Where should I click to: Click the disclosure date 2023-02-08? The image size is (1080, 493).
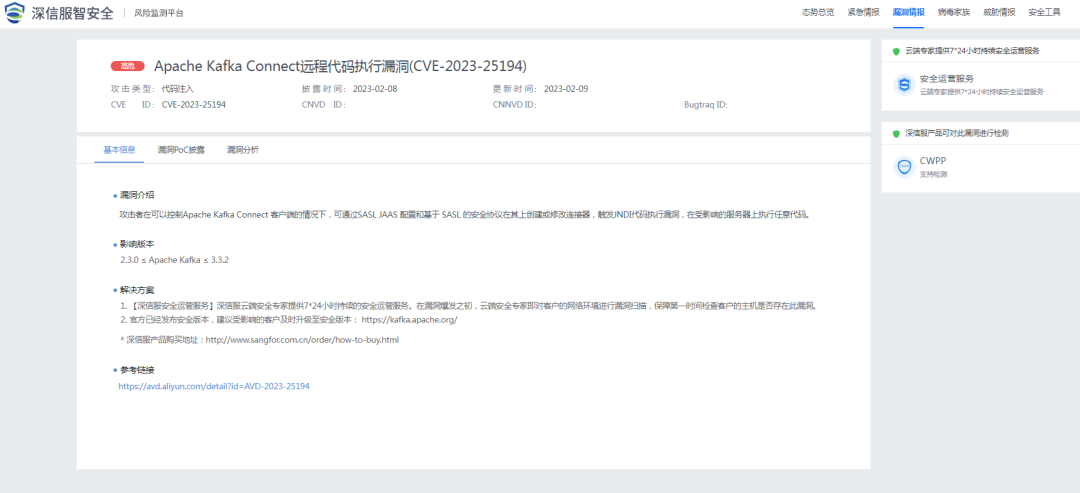375,89
